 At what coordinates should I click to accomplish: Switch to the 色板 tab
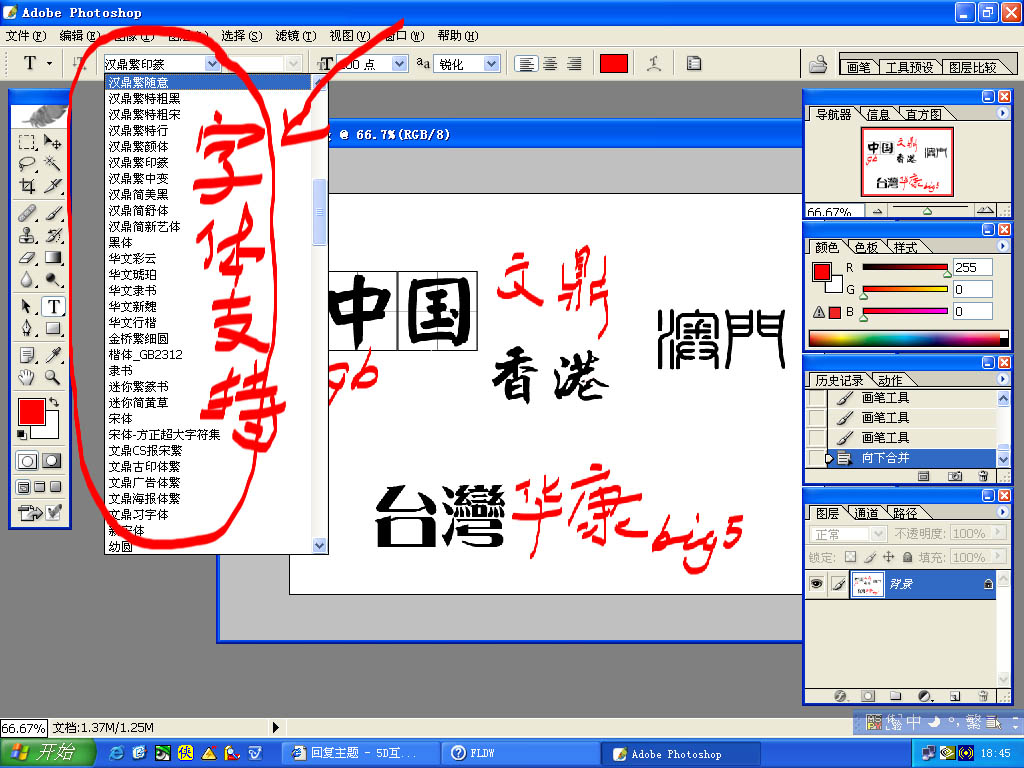[x=866, y=248]
